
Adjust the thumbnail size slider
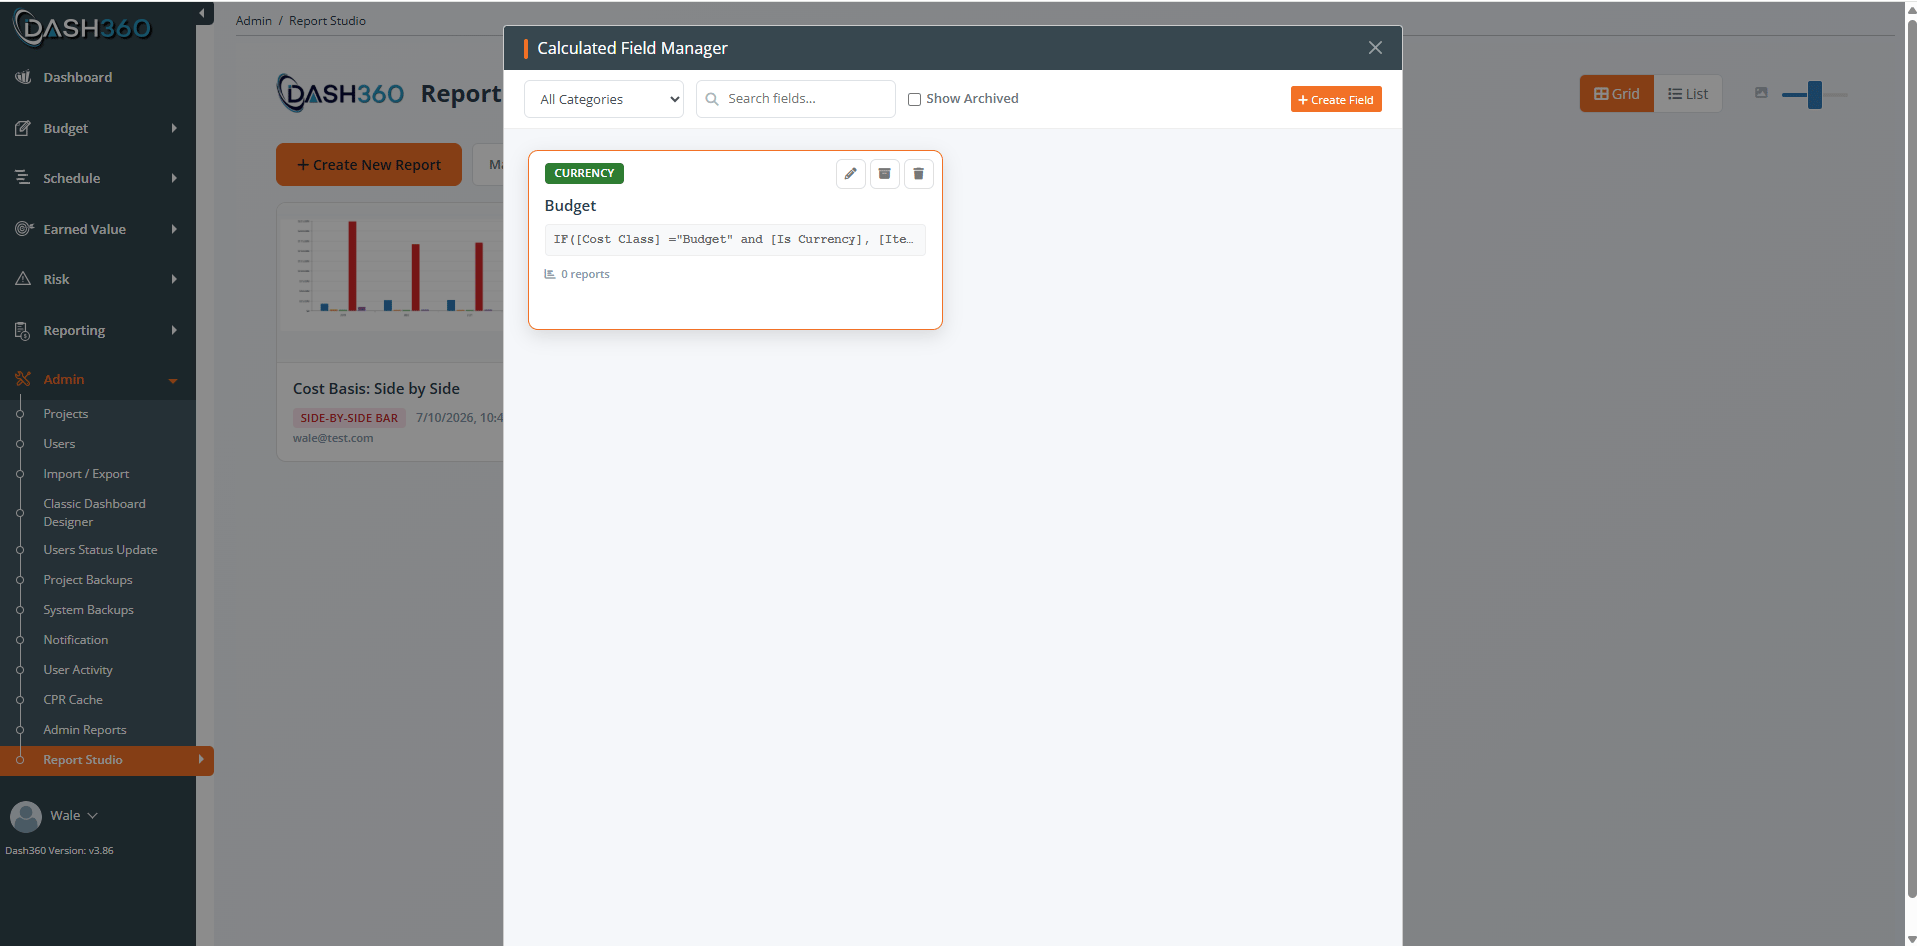click(1814, 94)
